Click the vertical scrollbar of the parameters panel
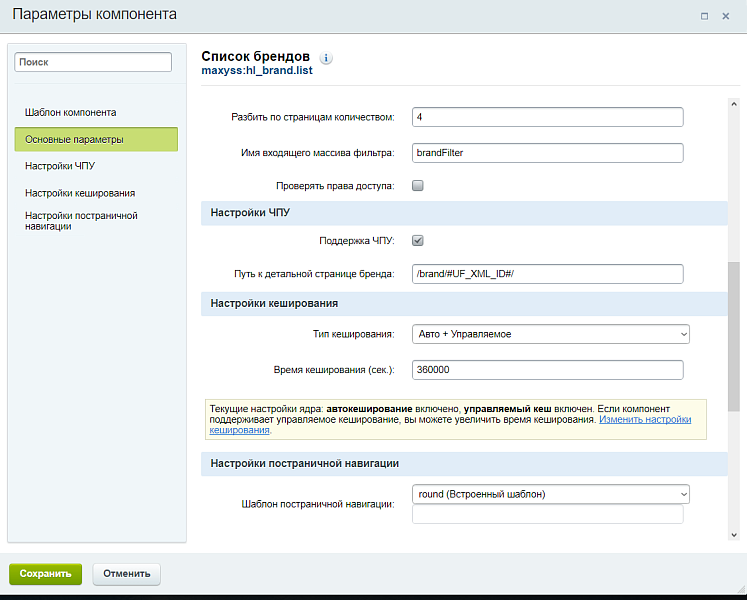The width and height of the screenshot is (747, 600). tap(734, 337)
